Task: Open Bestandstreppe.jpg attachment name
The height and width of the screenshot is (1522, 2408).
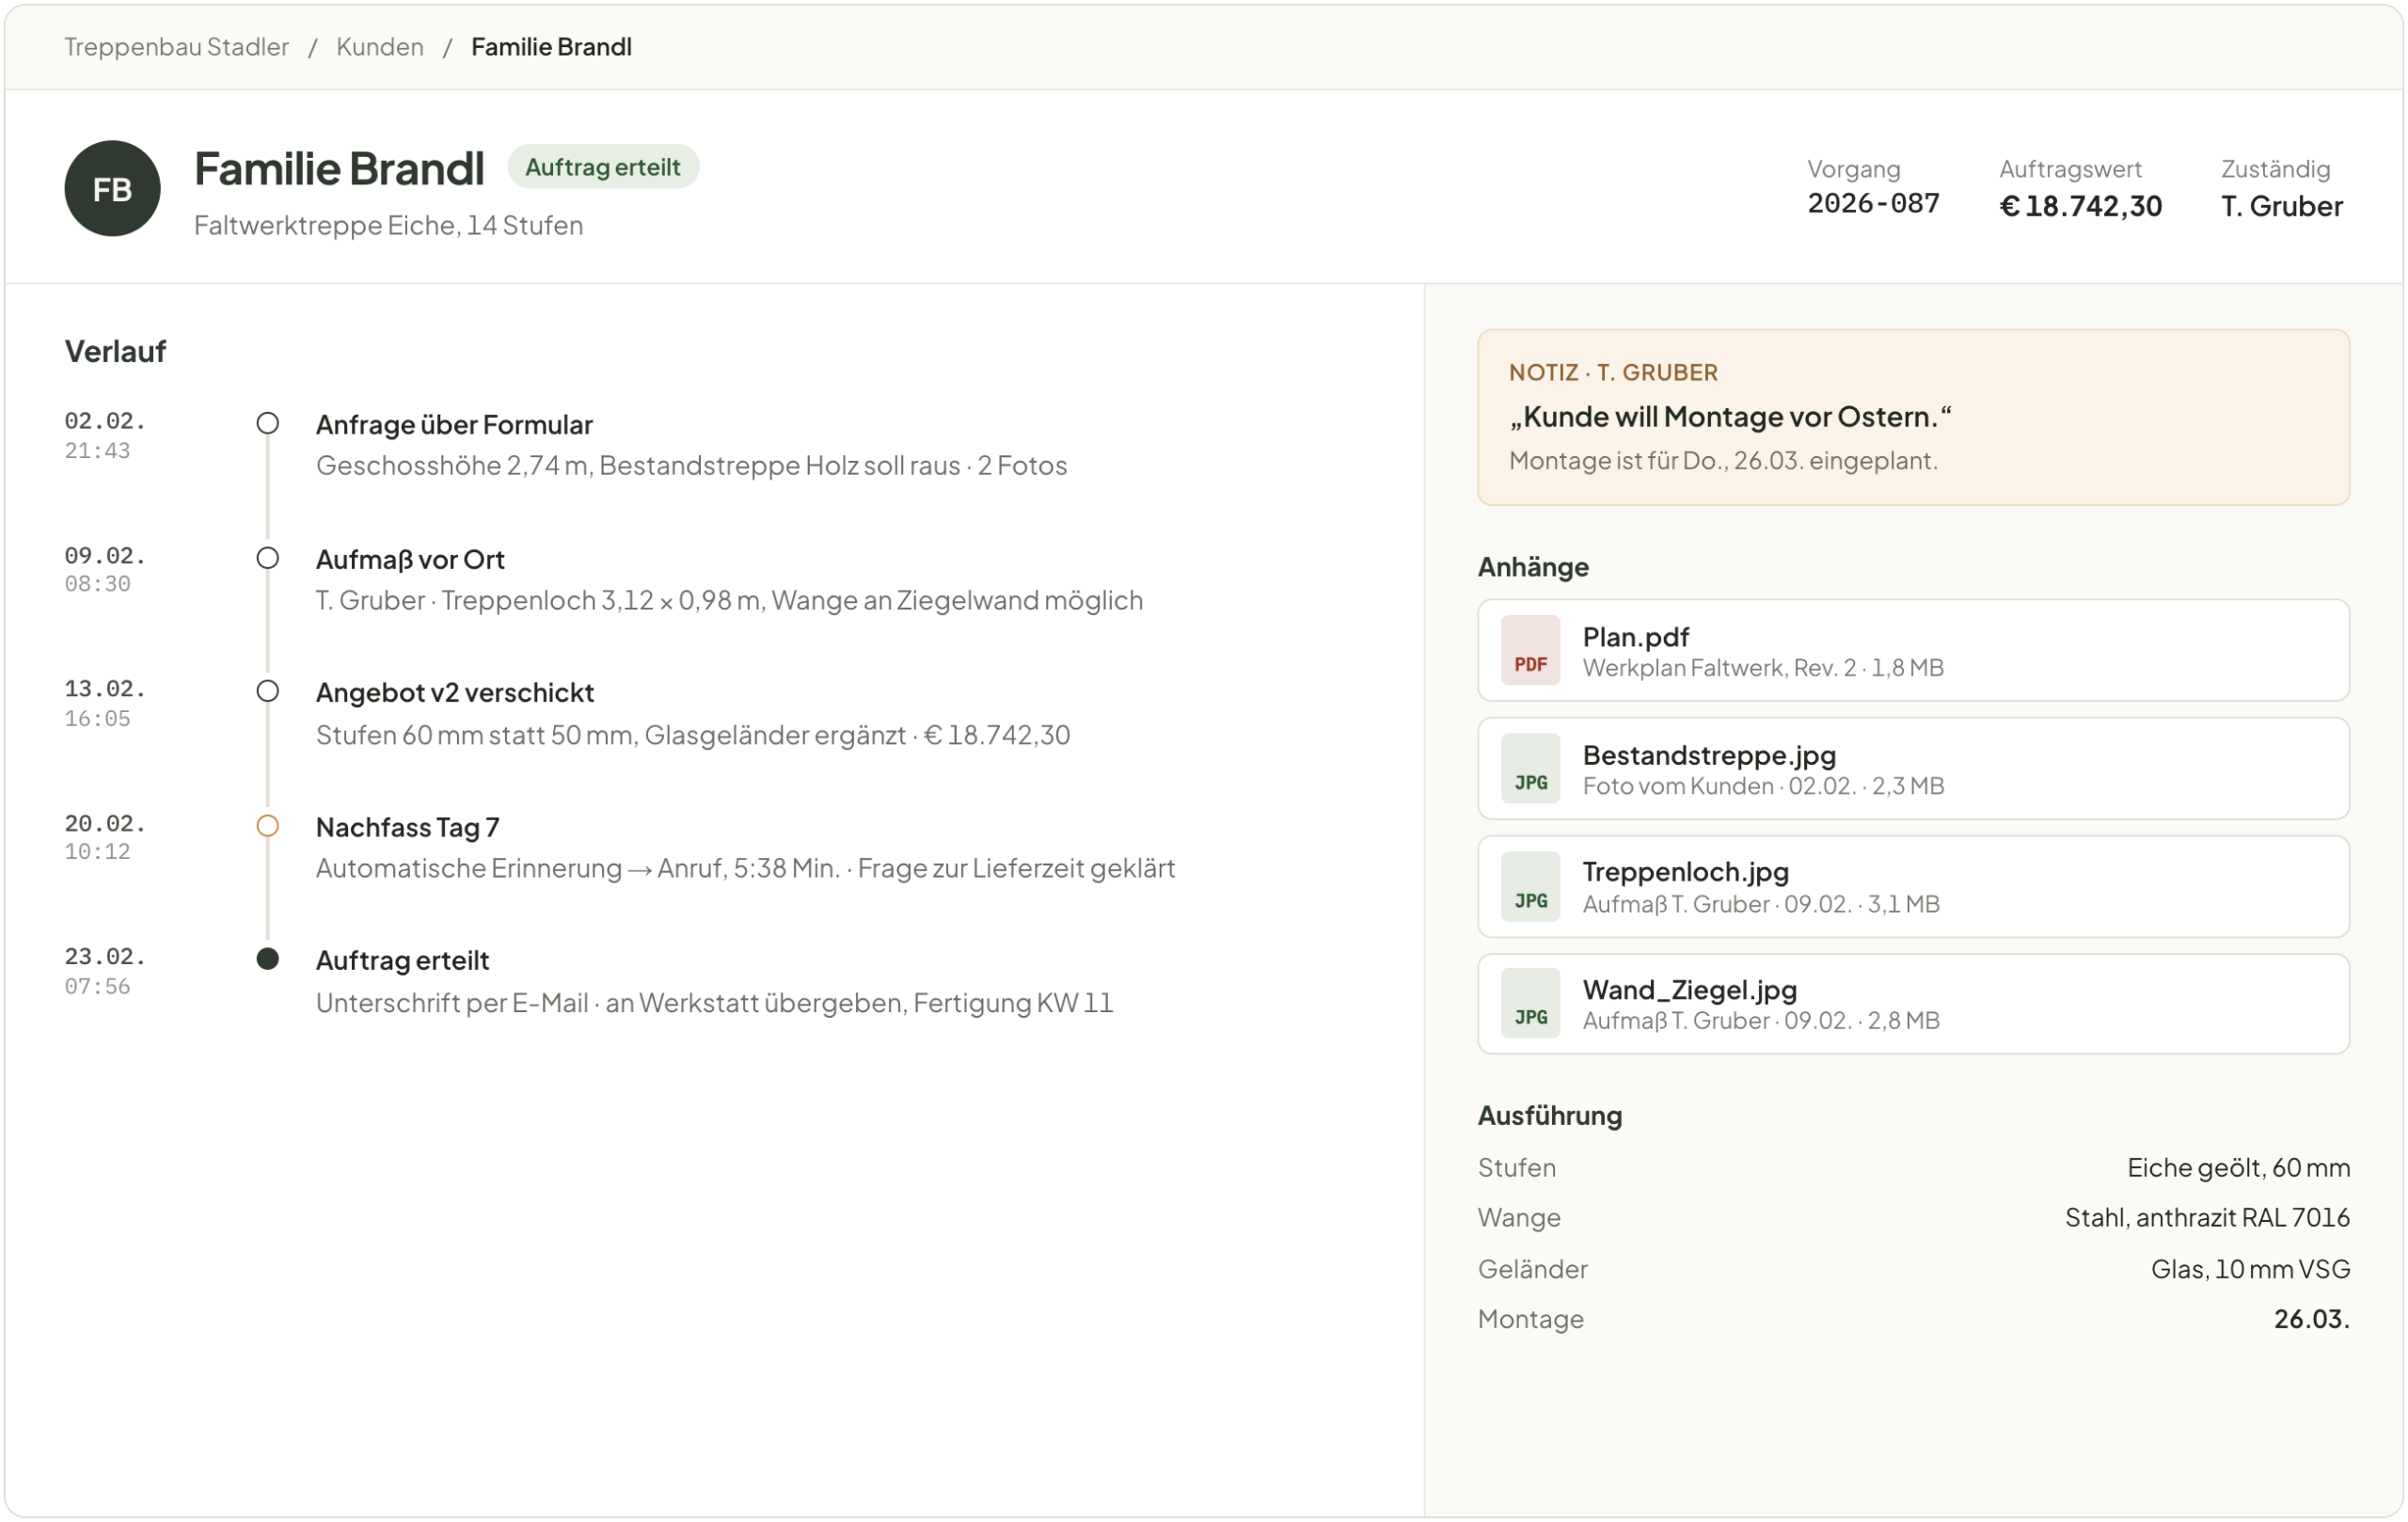Action: click(x=1709, y=755)
